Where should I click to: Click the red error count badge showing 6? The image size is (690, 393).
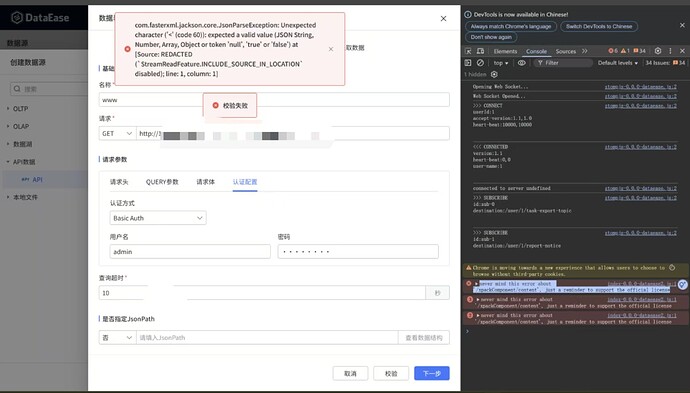[x=613, y=51]
